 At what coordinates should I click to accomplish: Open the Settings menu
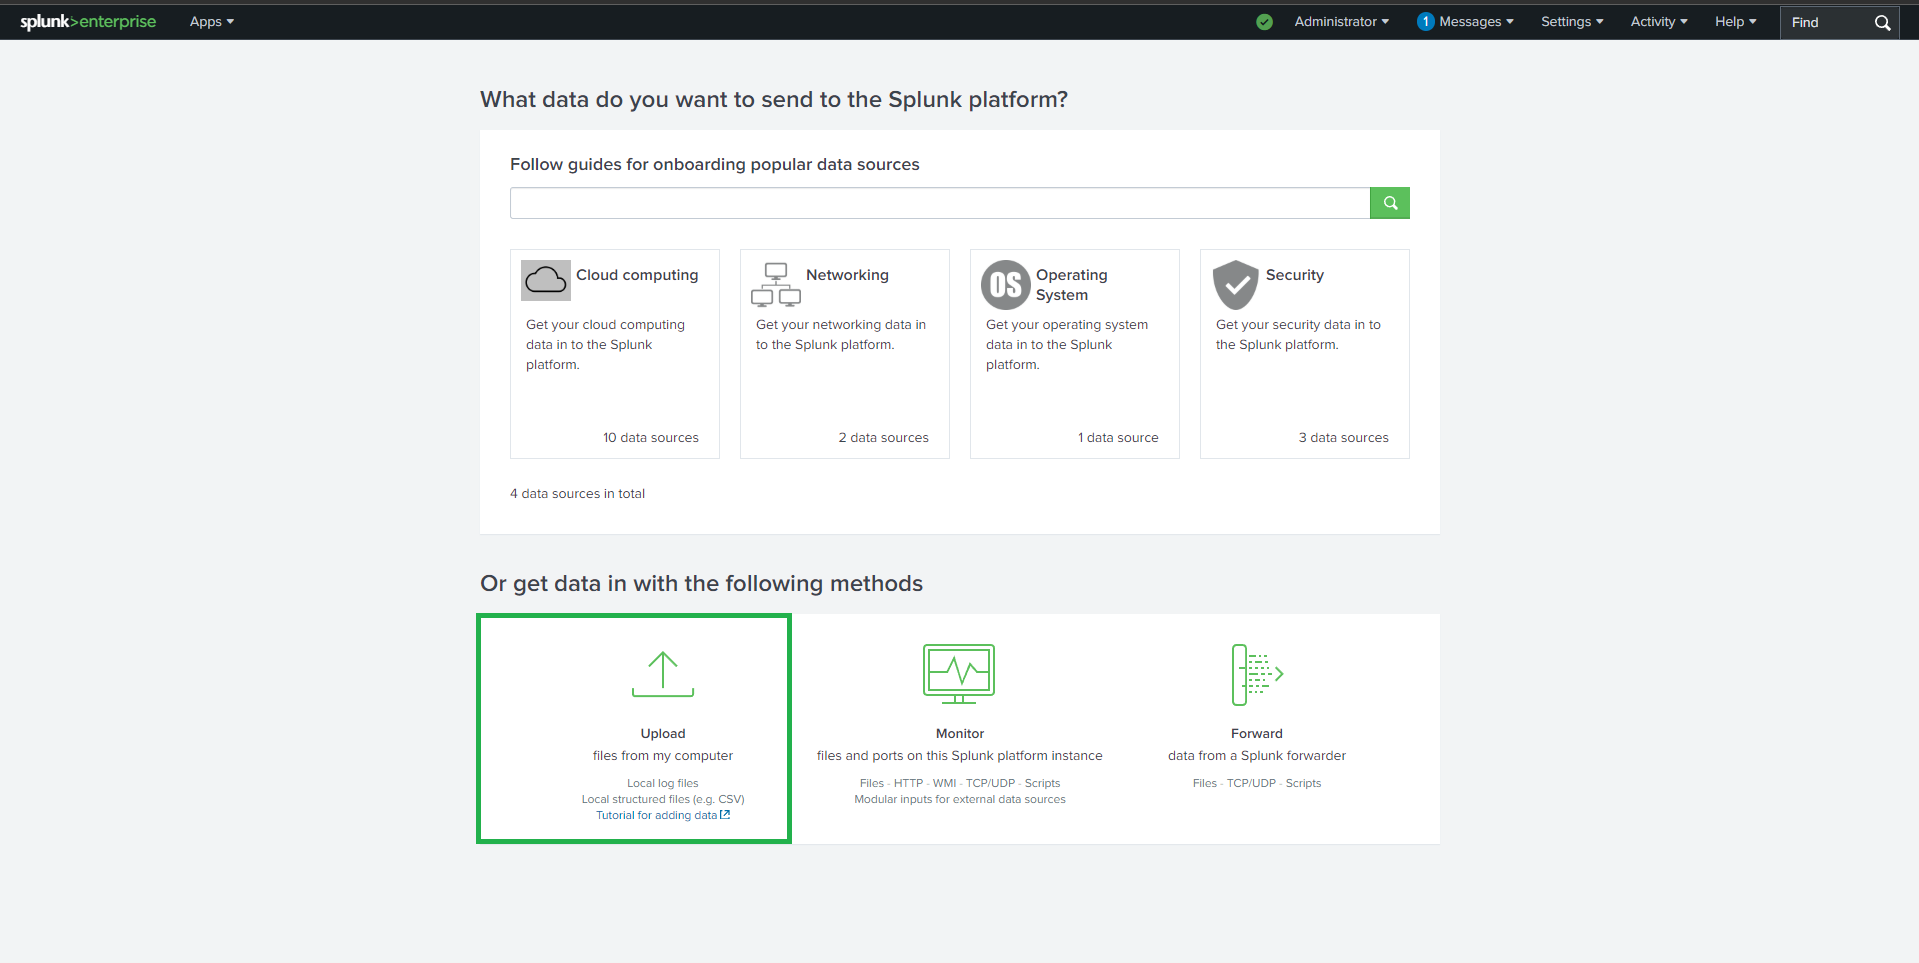coord(1571,22)
